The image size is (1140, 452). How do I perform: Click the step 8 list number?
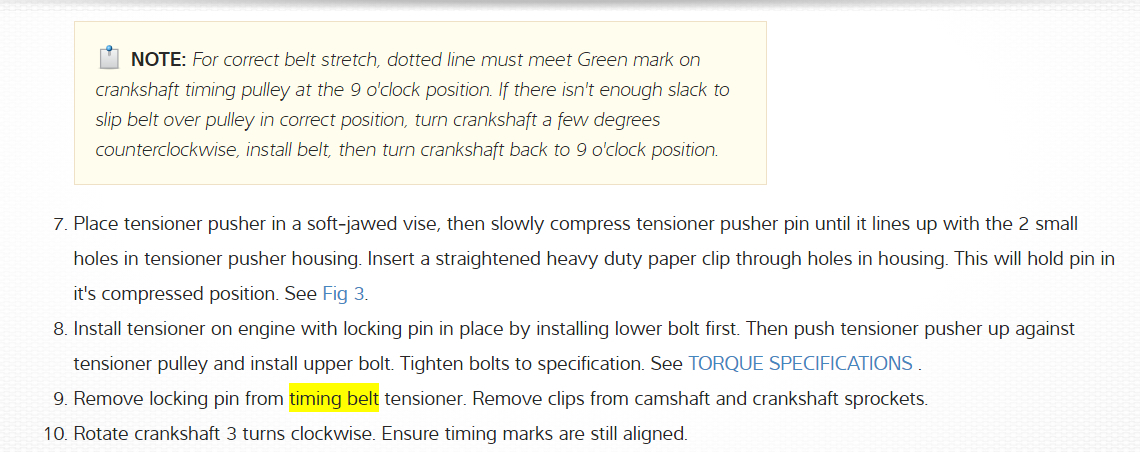point(58,329)
